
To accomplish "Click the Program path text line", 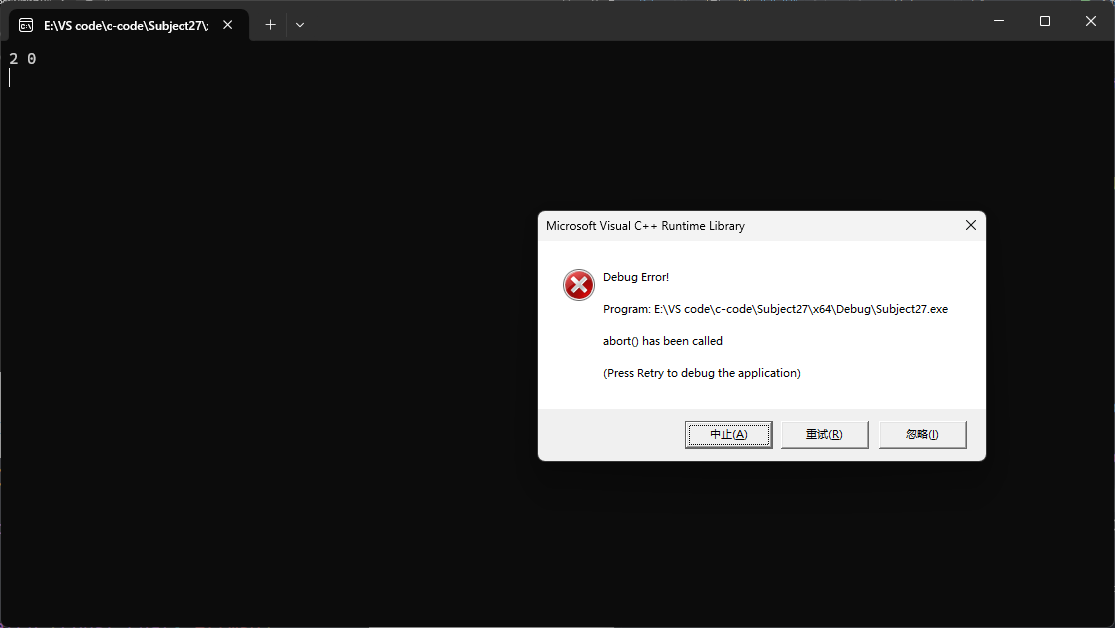I will (775, 309).
